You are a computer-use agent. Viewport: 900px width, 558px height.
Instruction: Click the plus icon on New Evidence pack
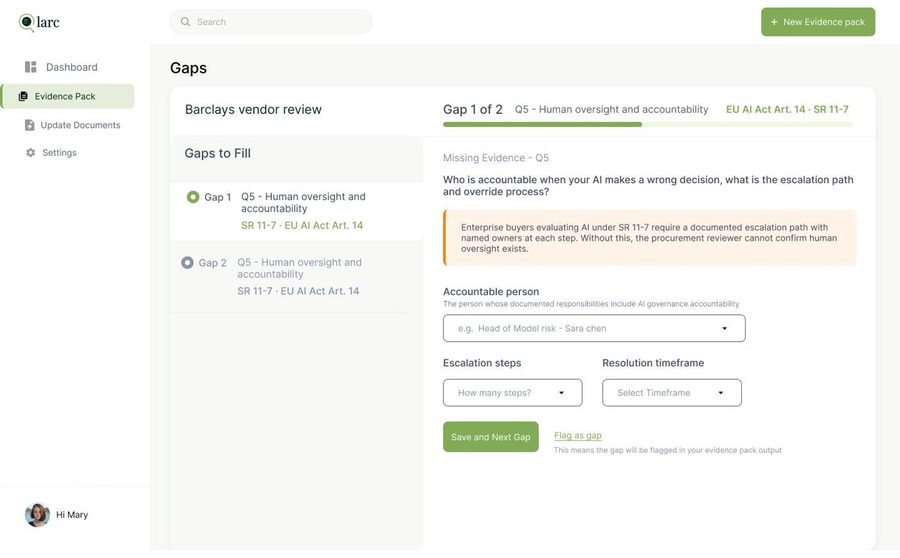pos(774,22)
